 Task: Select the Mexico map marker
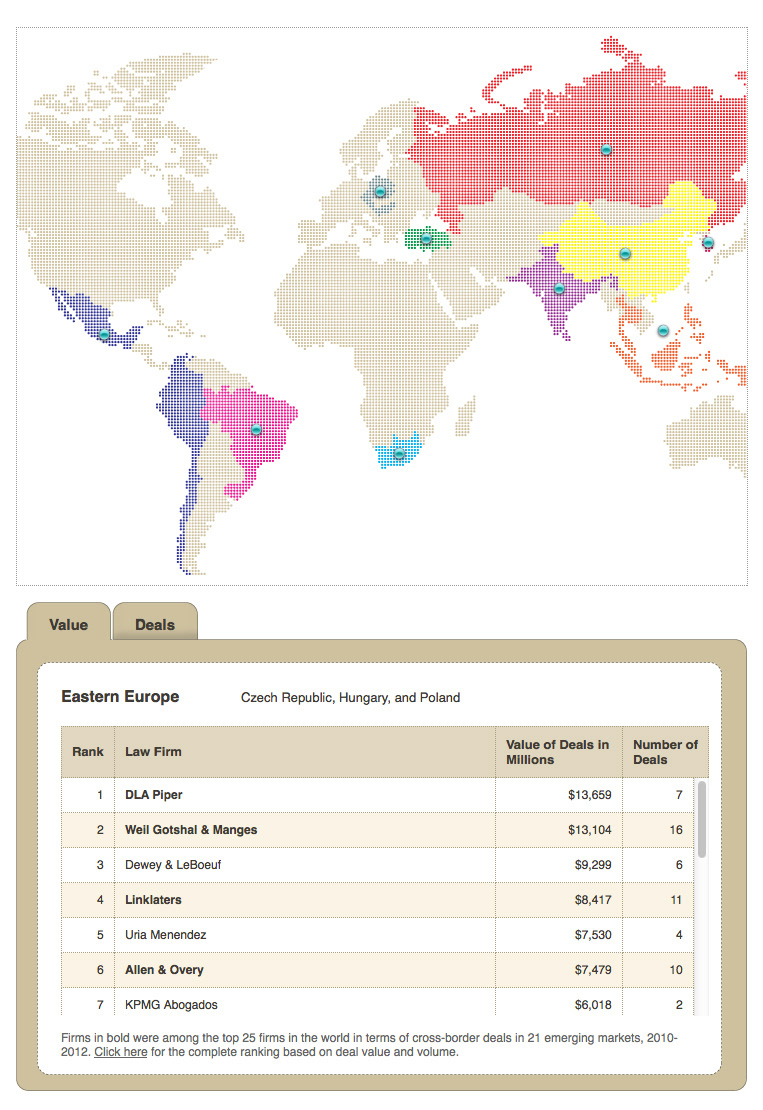click(104, 334)
